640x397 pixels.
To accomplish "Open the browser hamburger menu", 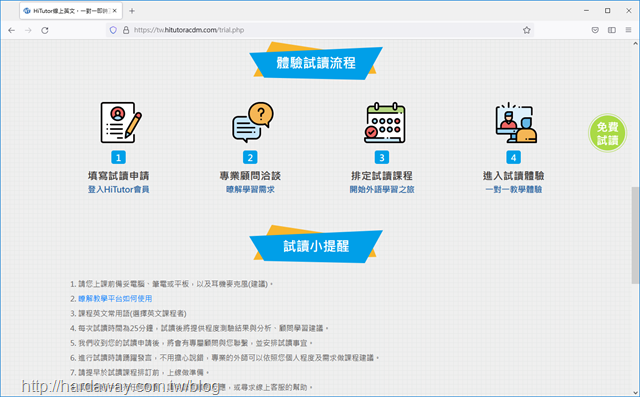I will (x=628, y=30).
